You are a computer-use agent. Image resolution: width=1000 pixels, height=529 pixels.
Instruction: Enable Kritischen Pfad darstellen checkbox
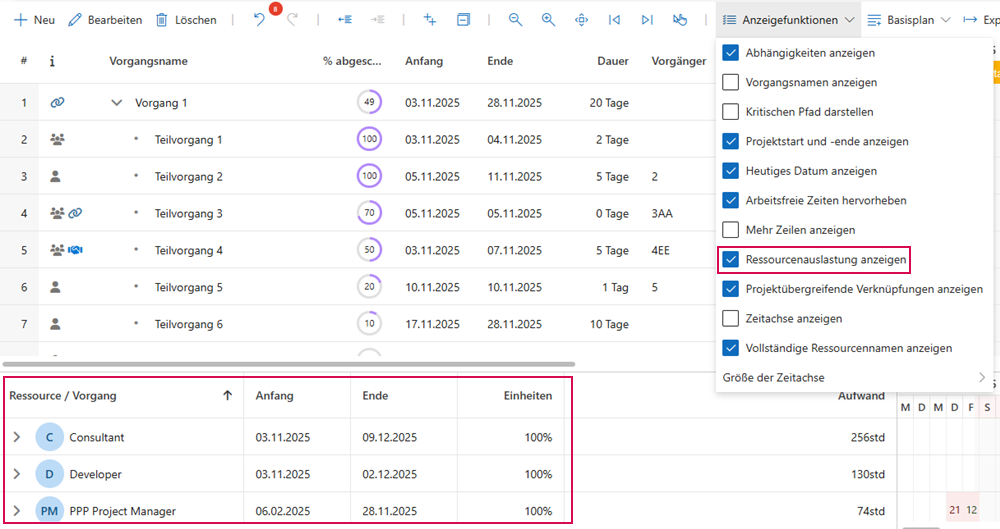(731, 112)
